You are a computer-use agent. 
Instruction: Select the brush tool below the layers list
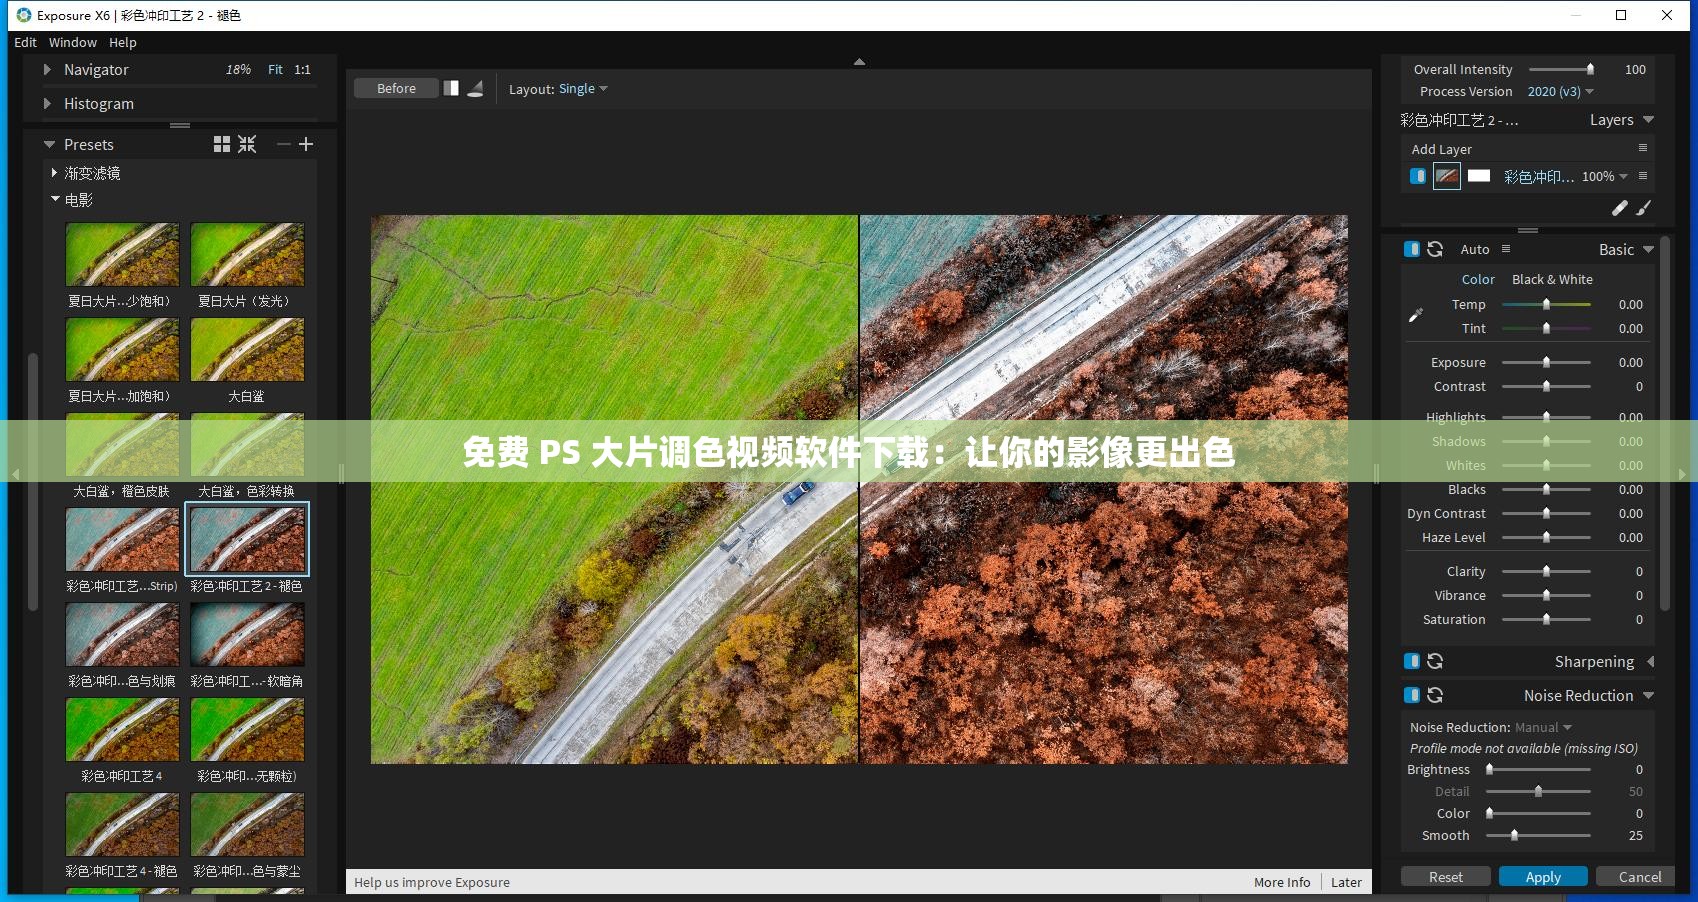tap(1644, 208)
